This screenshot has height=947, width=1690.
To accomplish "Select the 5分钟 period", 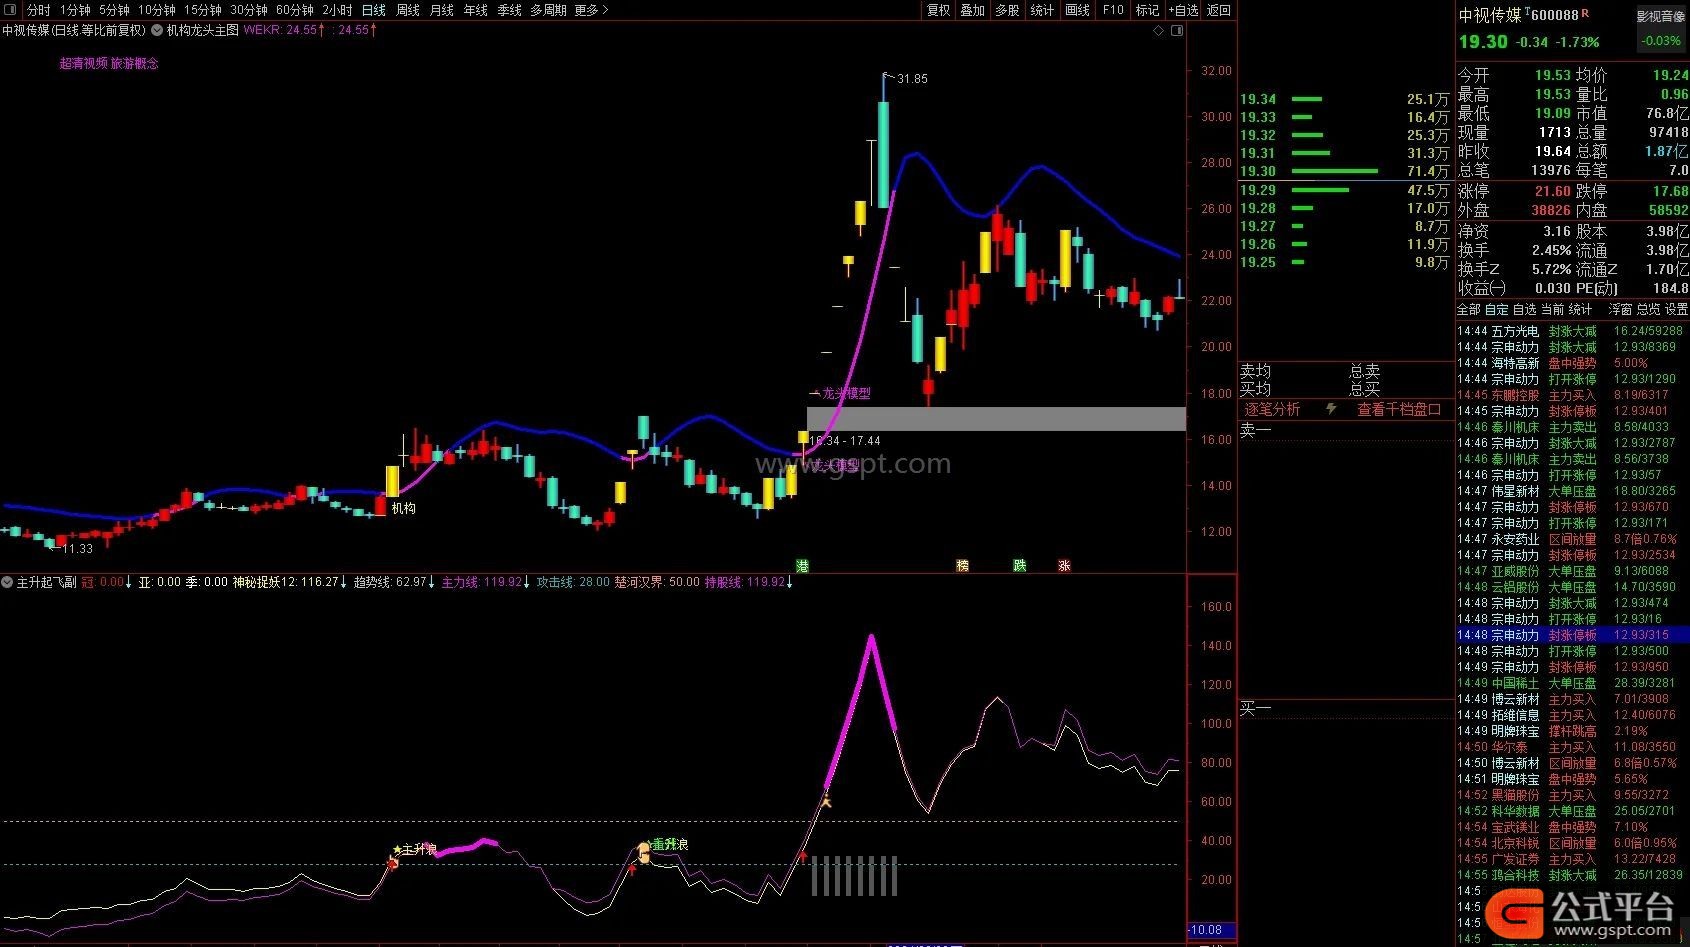I will 114,10.
